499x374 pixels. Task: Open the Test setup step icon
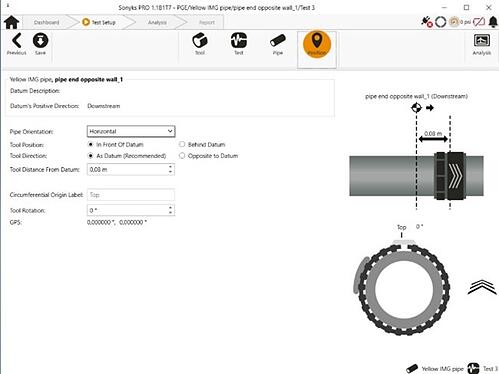click(x=239, y=44)
